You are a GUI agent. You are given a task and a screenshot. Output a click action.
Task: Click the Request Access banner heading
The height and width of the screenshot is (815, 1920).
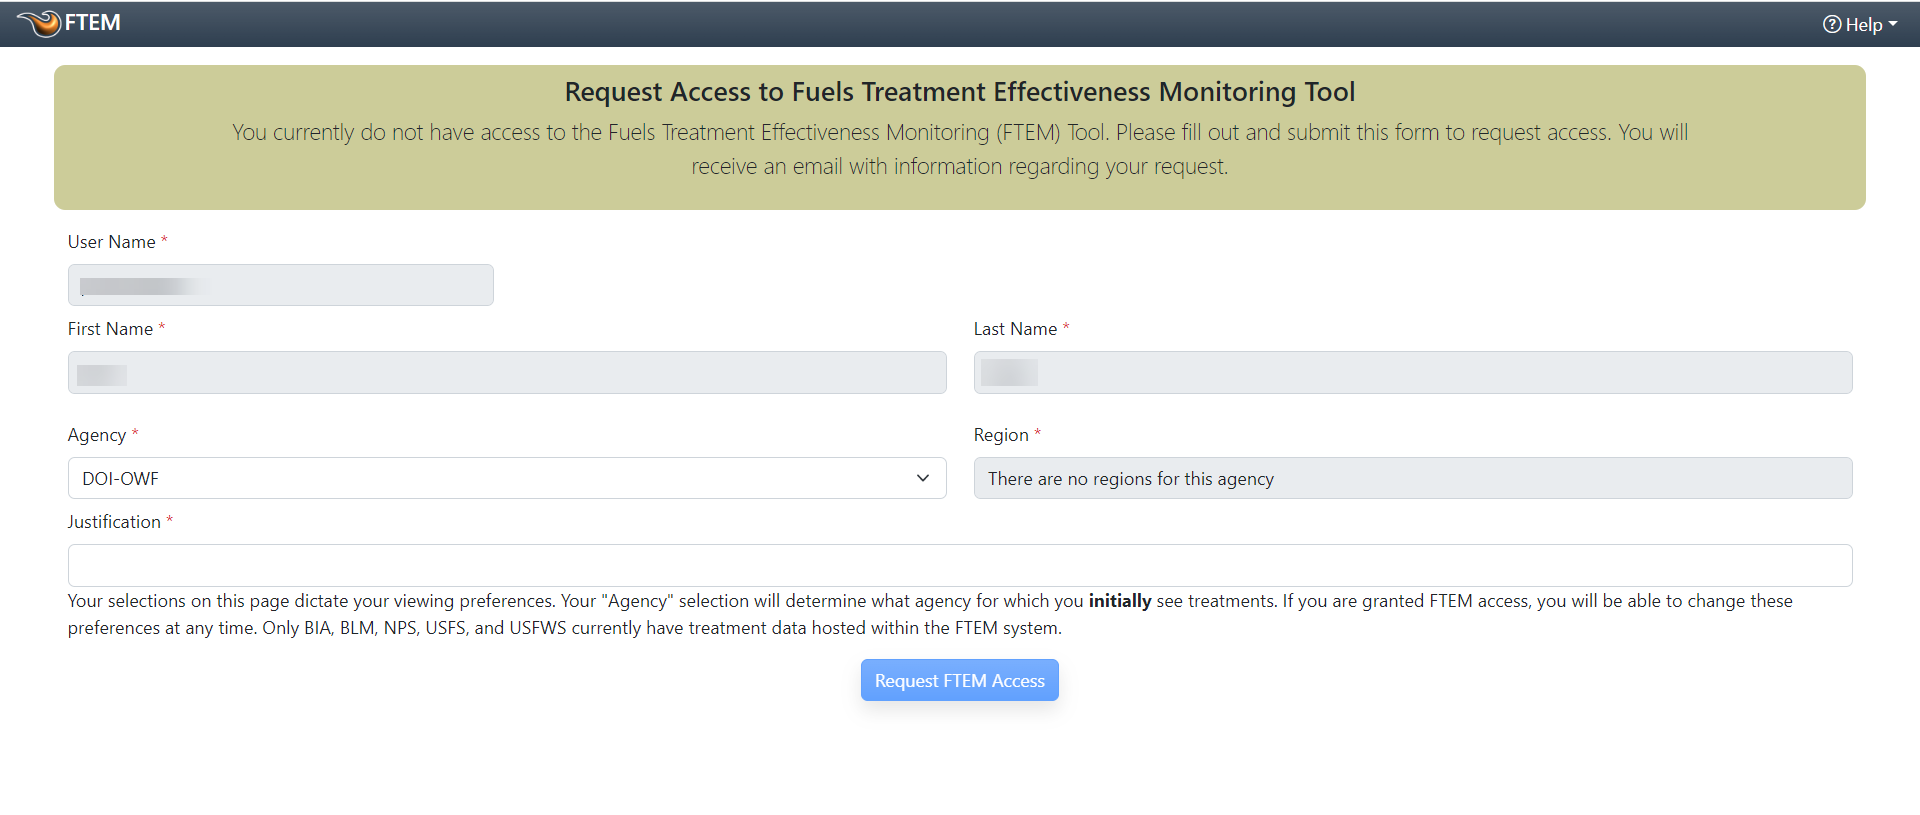960,92
